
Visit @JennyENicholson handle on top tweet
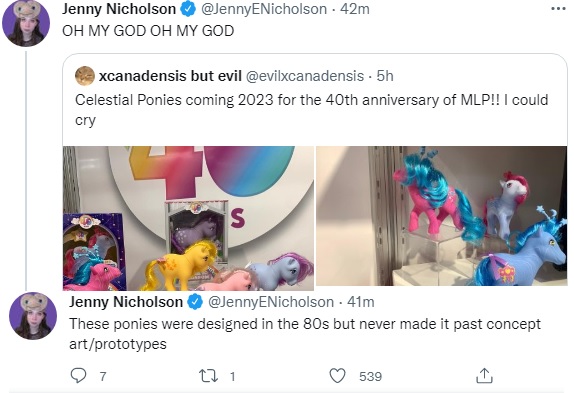[264, 9]
